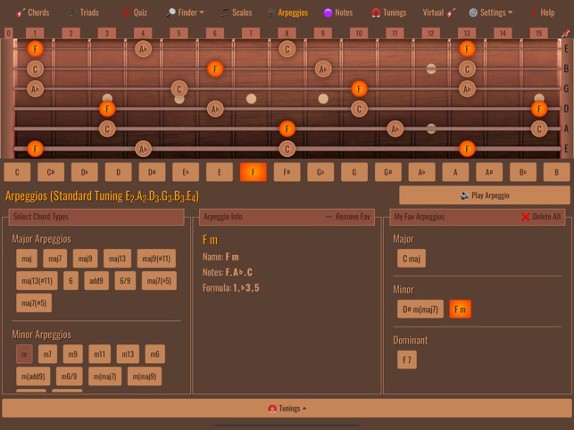Click the pin icon at fretboard corner
Screen dimensions: 574x430
566,33
